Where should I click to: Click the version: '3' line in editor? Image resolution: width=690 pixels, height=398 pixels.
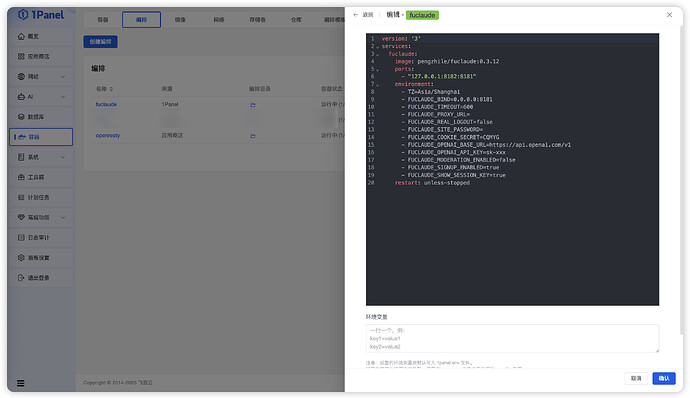[x=401, y=39]
